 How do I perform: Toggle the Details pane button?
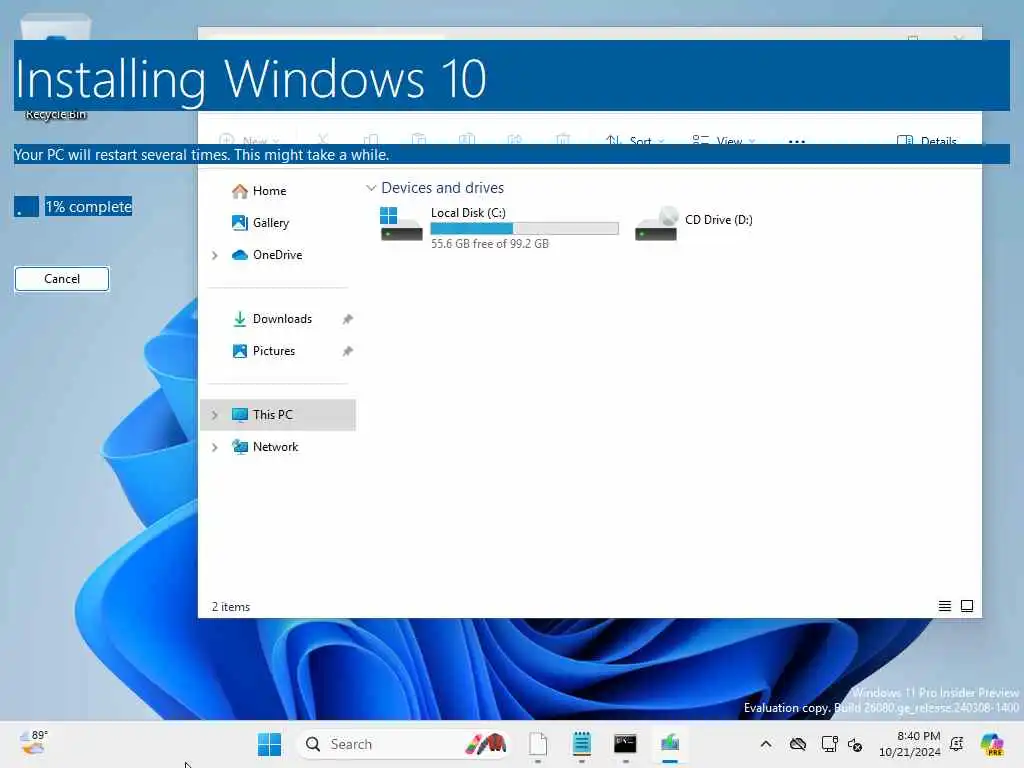point(927,140)
